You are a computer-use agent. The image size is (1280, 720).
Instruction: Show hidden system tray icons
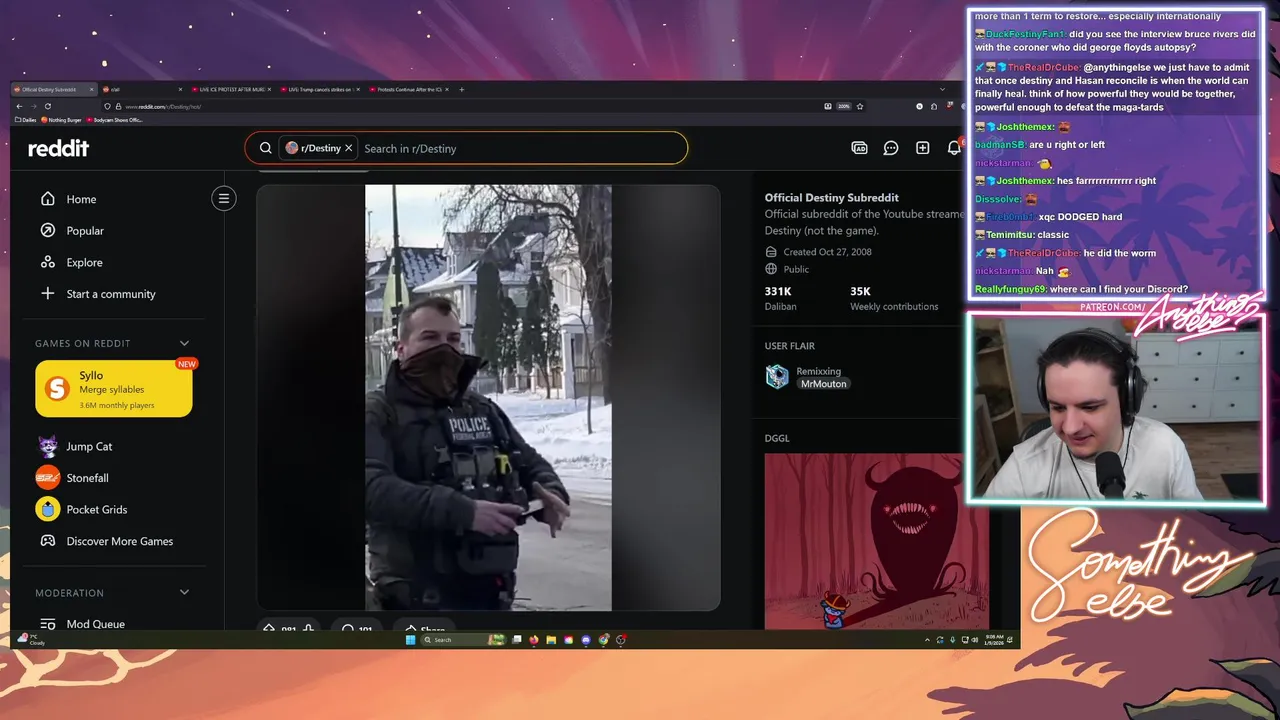point(927,640)
